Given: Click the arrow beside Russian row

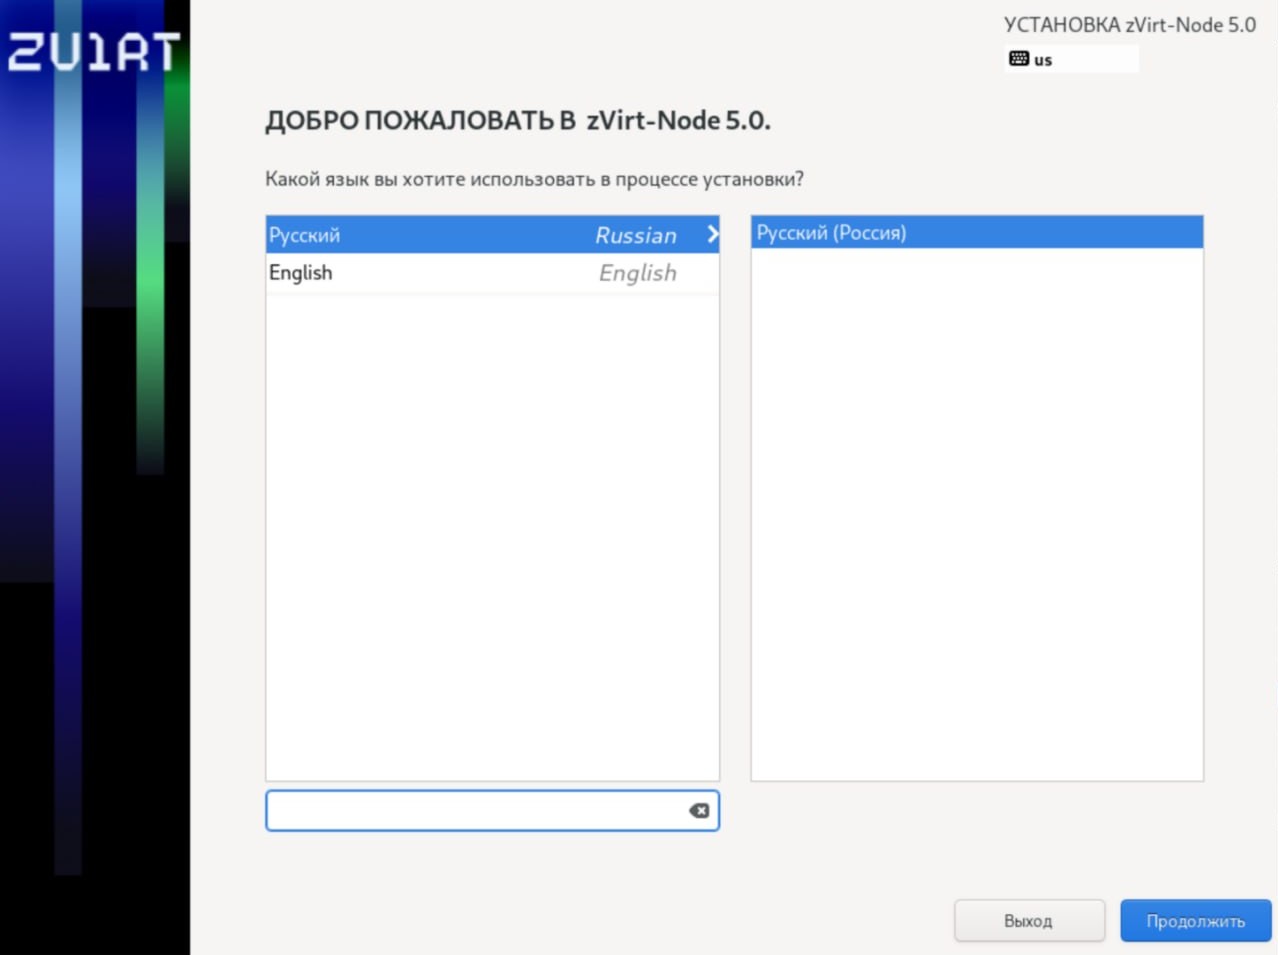Looking at the screenshot, I should 712,234.
